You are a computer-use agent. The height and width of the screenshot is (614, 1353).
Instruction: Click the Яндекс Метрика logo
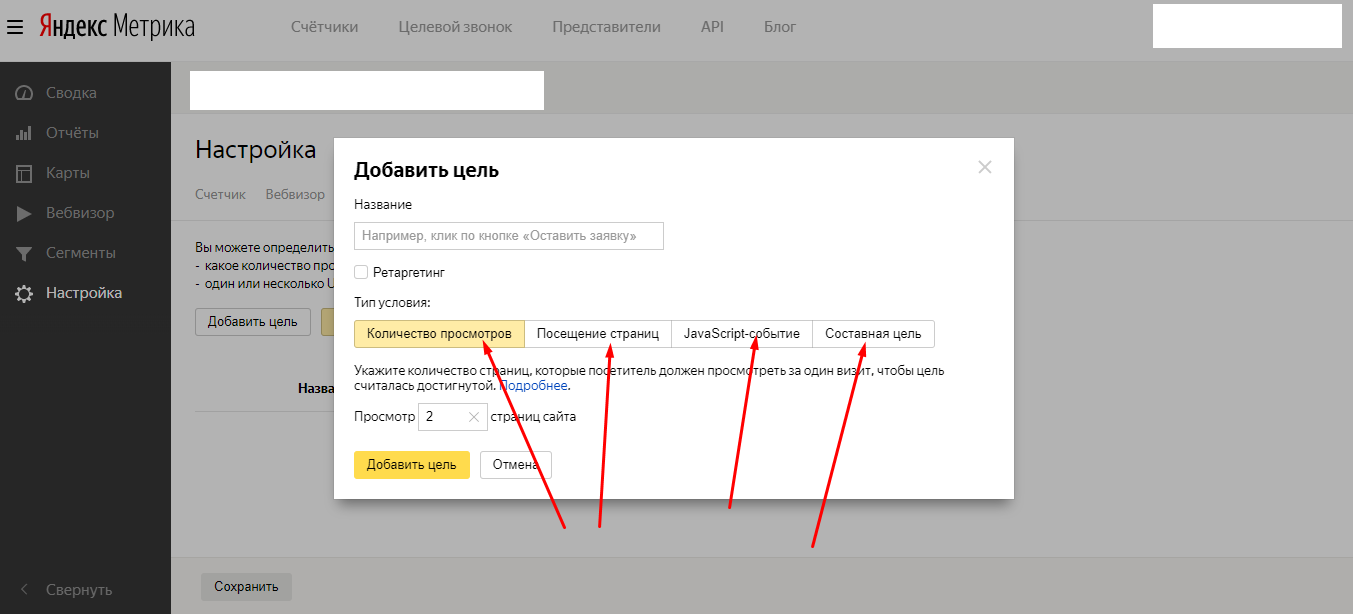117,27
